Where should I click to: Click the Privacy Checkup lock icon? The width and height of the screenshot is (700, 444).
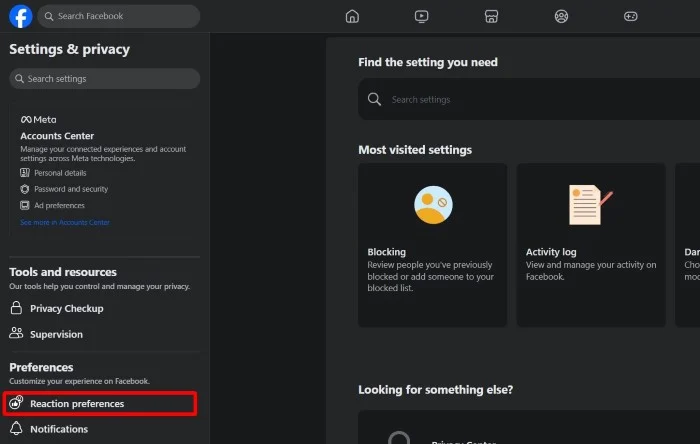(17, 308)
